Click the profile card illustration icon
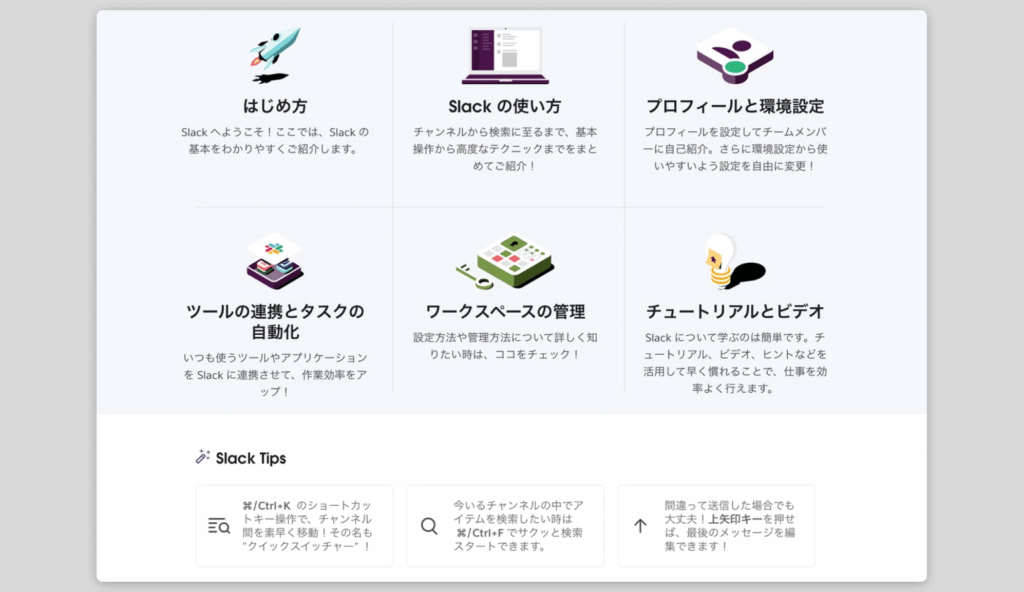Image resolution: width=1024 pixels, height=592 pixels. tap(734, 55)
